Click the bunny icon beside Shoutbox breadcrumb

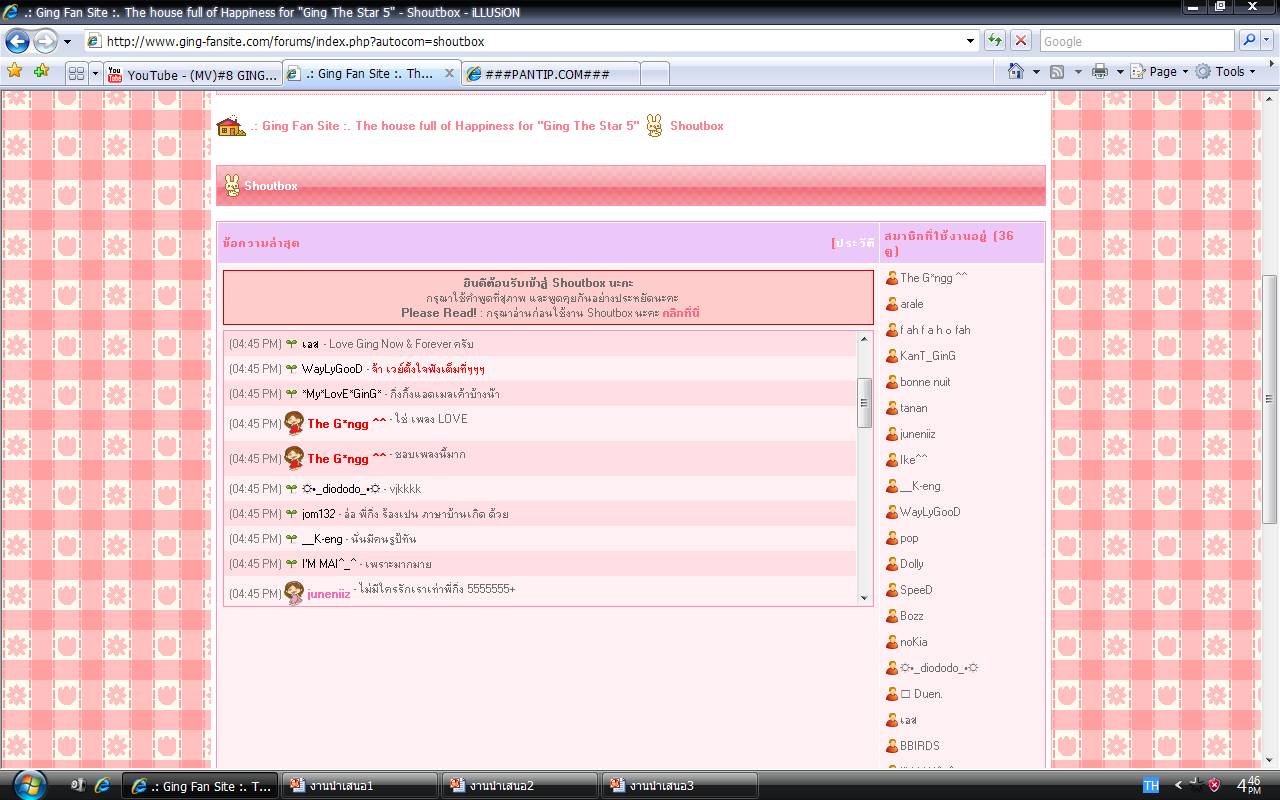654,125
